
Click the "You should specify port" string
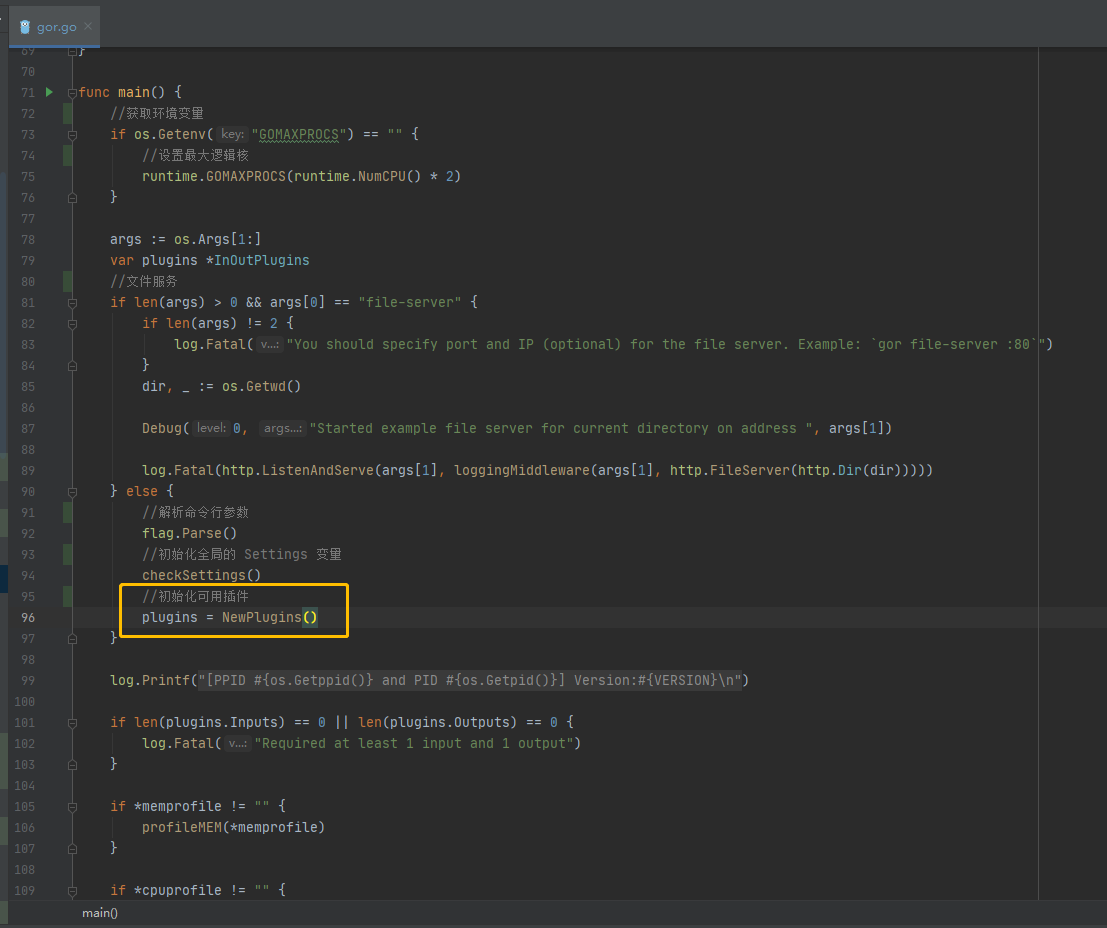[x=666, y=344]
